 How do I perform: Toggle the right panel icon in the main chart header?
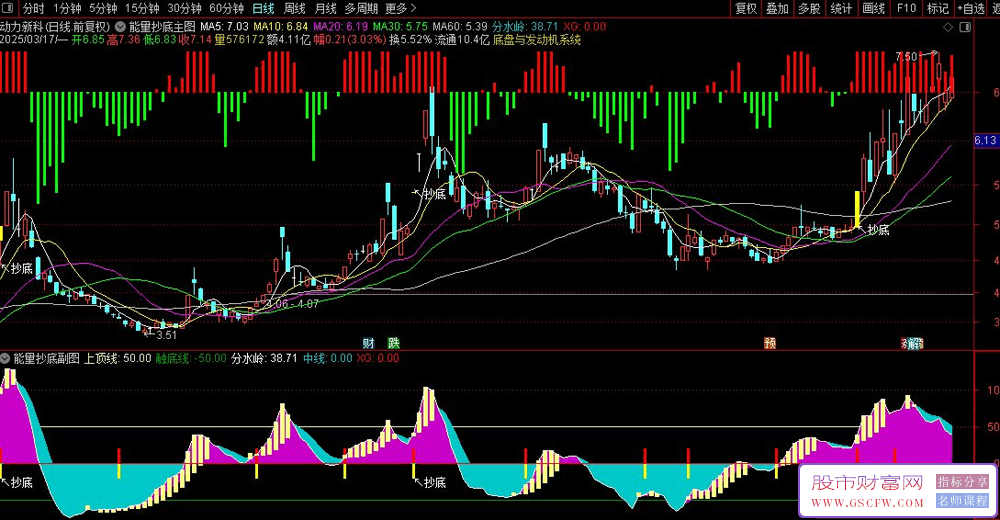965,27
